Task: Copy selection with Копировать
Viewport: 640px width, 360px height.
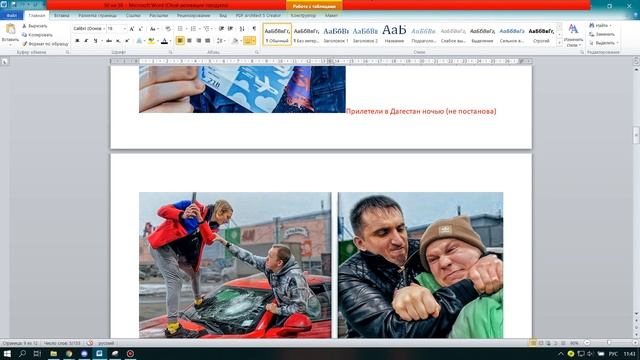Action: point(37,35)
